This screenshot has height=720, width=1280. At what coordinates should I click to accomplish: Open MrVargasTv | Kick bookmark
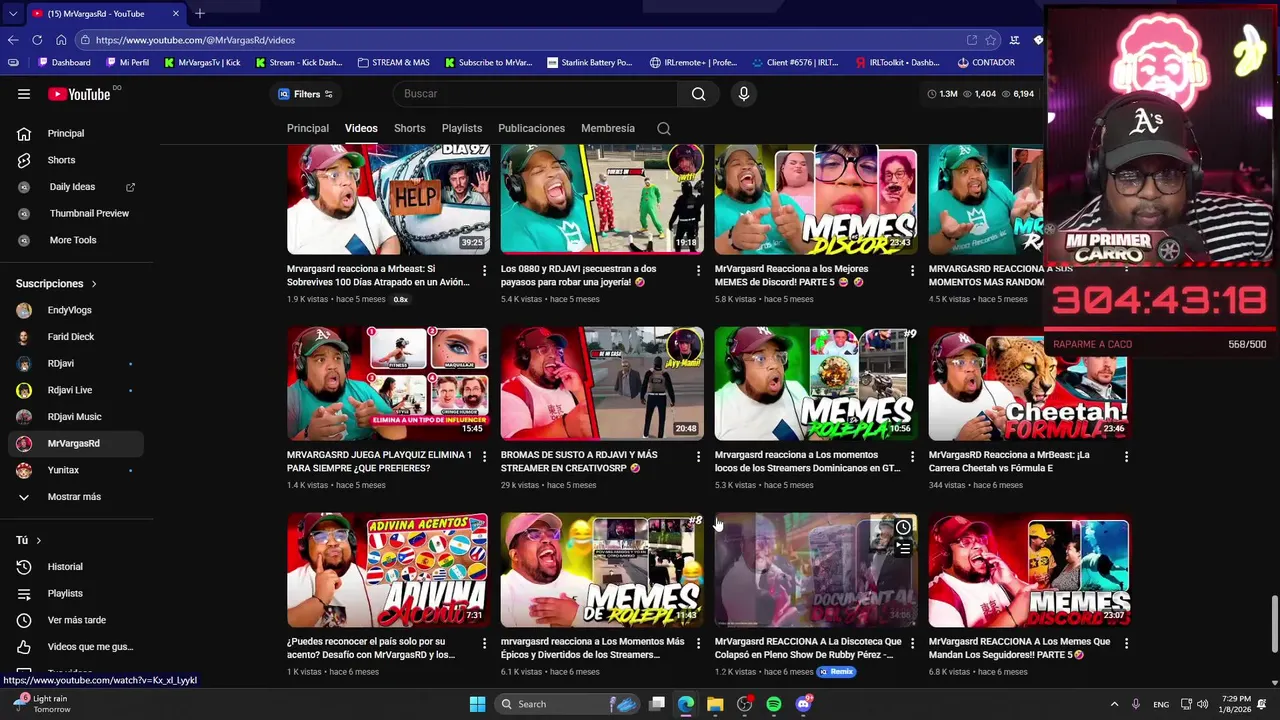[202, 62]
